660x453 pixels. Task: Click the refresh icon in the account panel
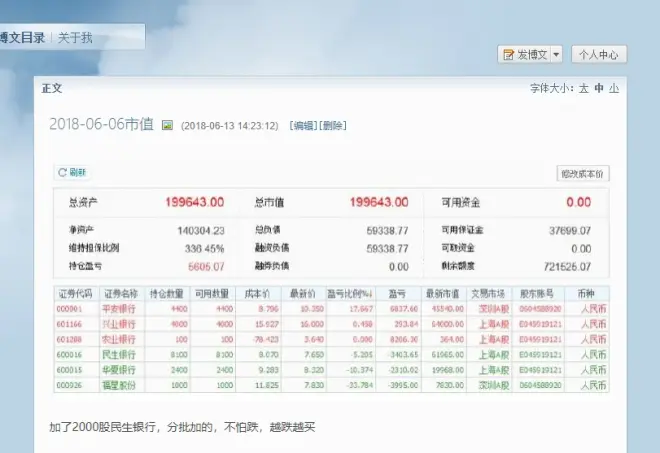click(62, 173)
